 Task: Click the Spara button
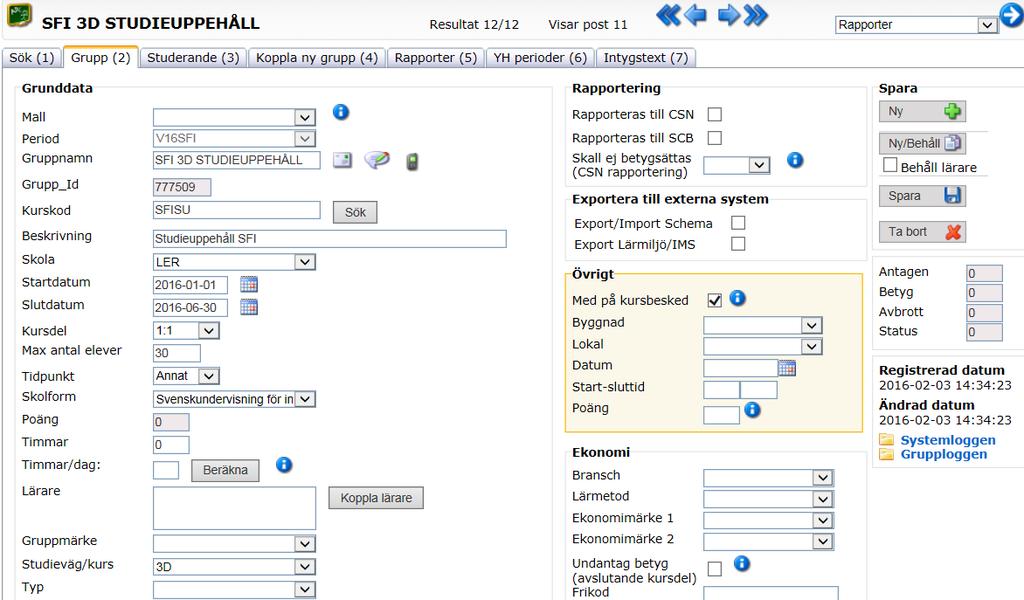922,196
